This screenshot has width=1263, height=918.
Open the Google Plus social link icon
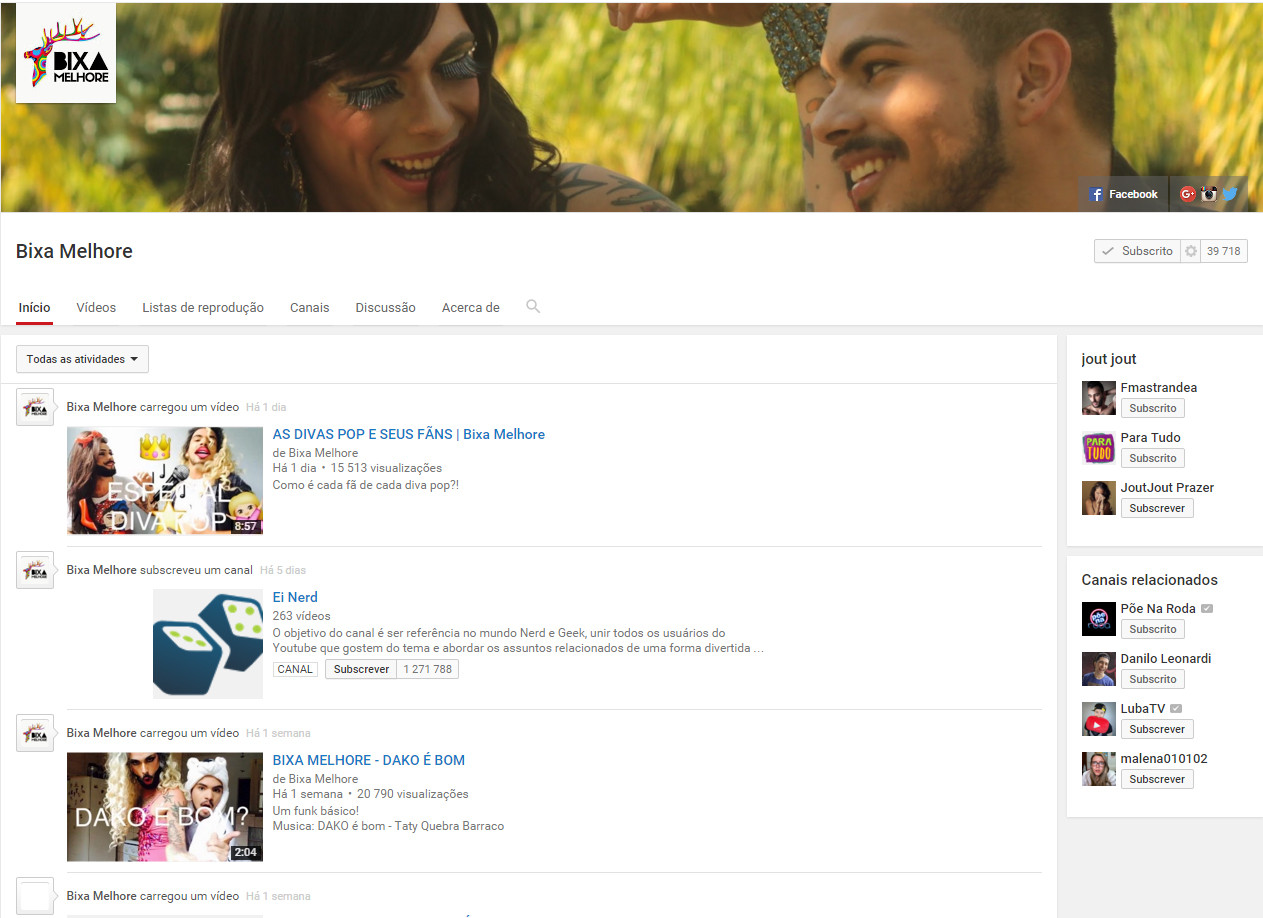[1187, 194]
